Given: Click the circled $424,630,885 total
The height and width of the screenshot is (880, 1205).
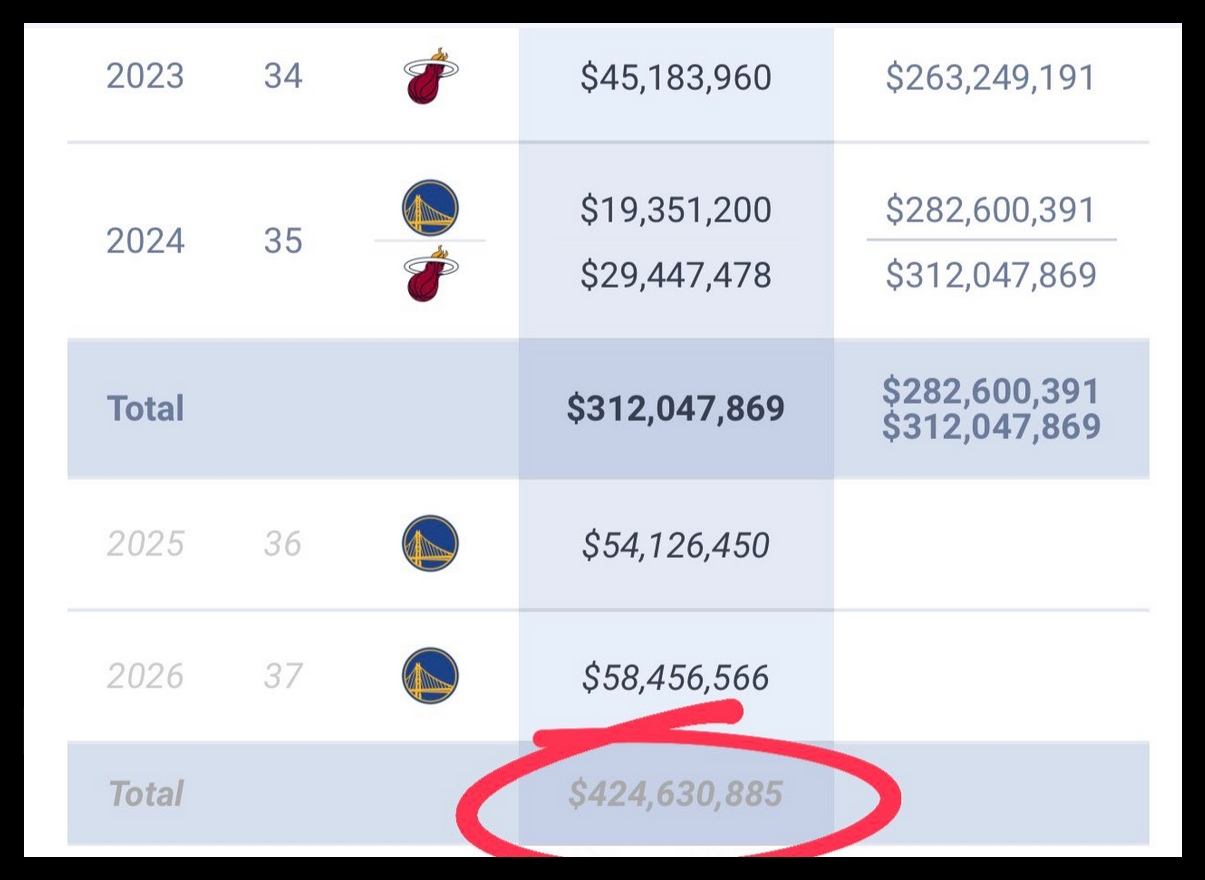Looking at the screenshot, I should [x=676, y=794].
